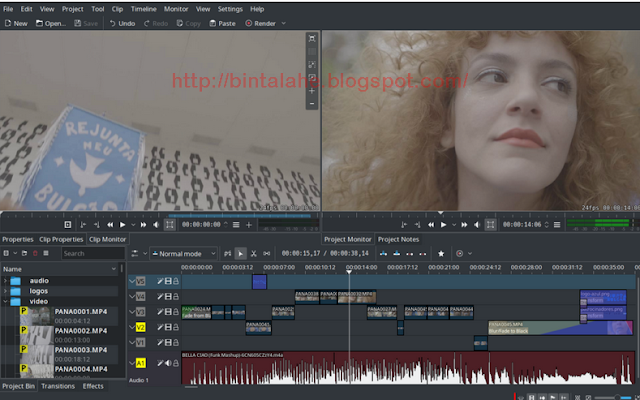Viewport: 640px width, 400px height.
Task: Click the add clip icon in project bin
Action: (6, 253)
